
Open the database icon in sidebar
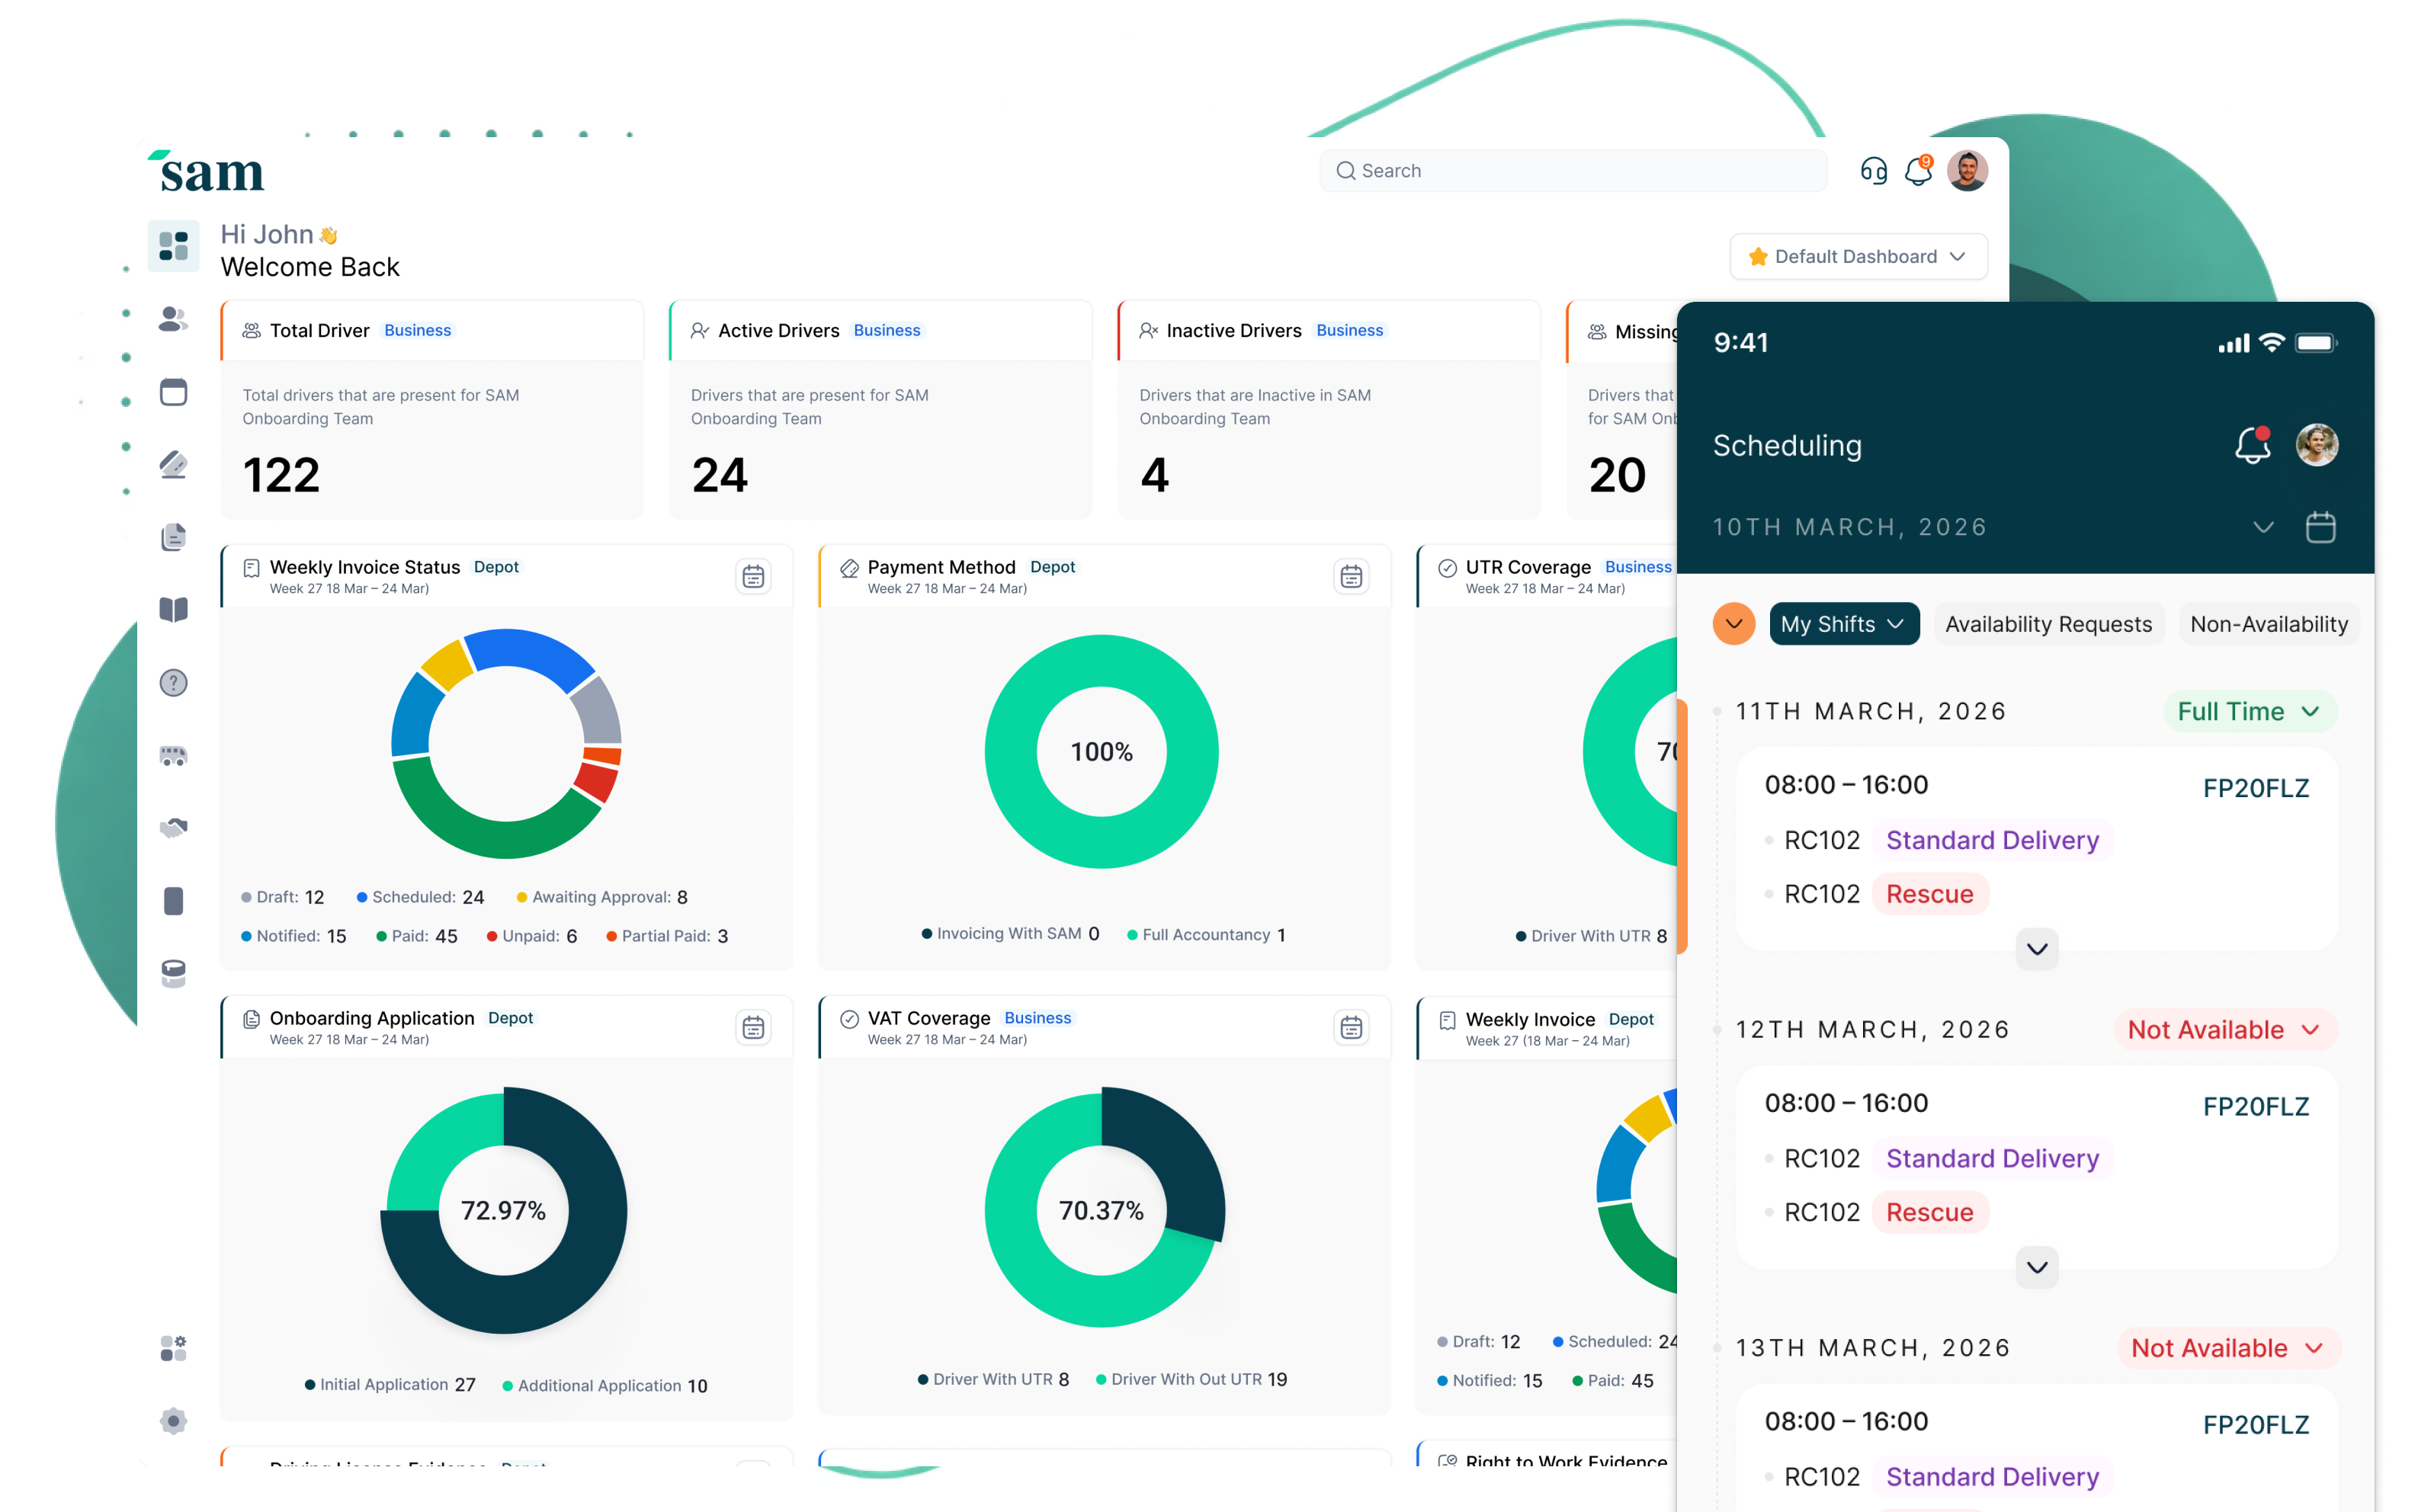173,974
